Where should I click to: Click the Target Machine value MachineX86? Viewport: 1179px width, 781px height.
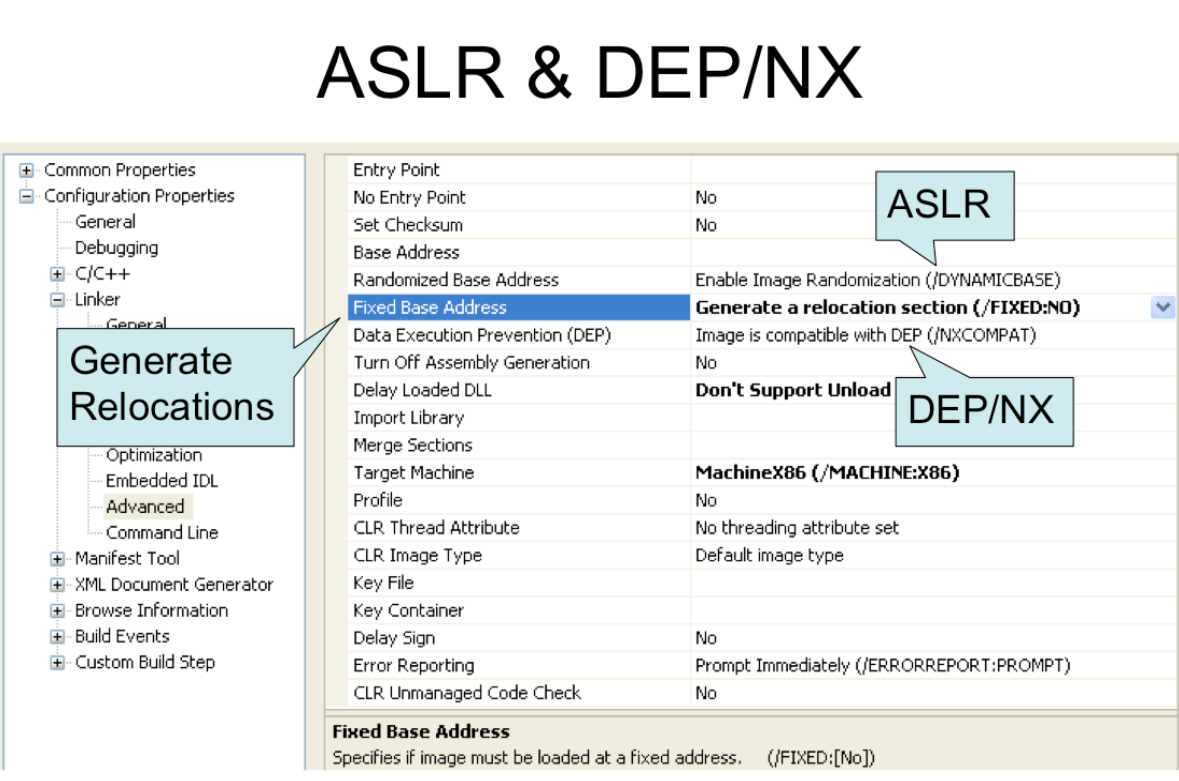click(x=827, y=473)
